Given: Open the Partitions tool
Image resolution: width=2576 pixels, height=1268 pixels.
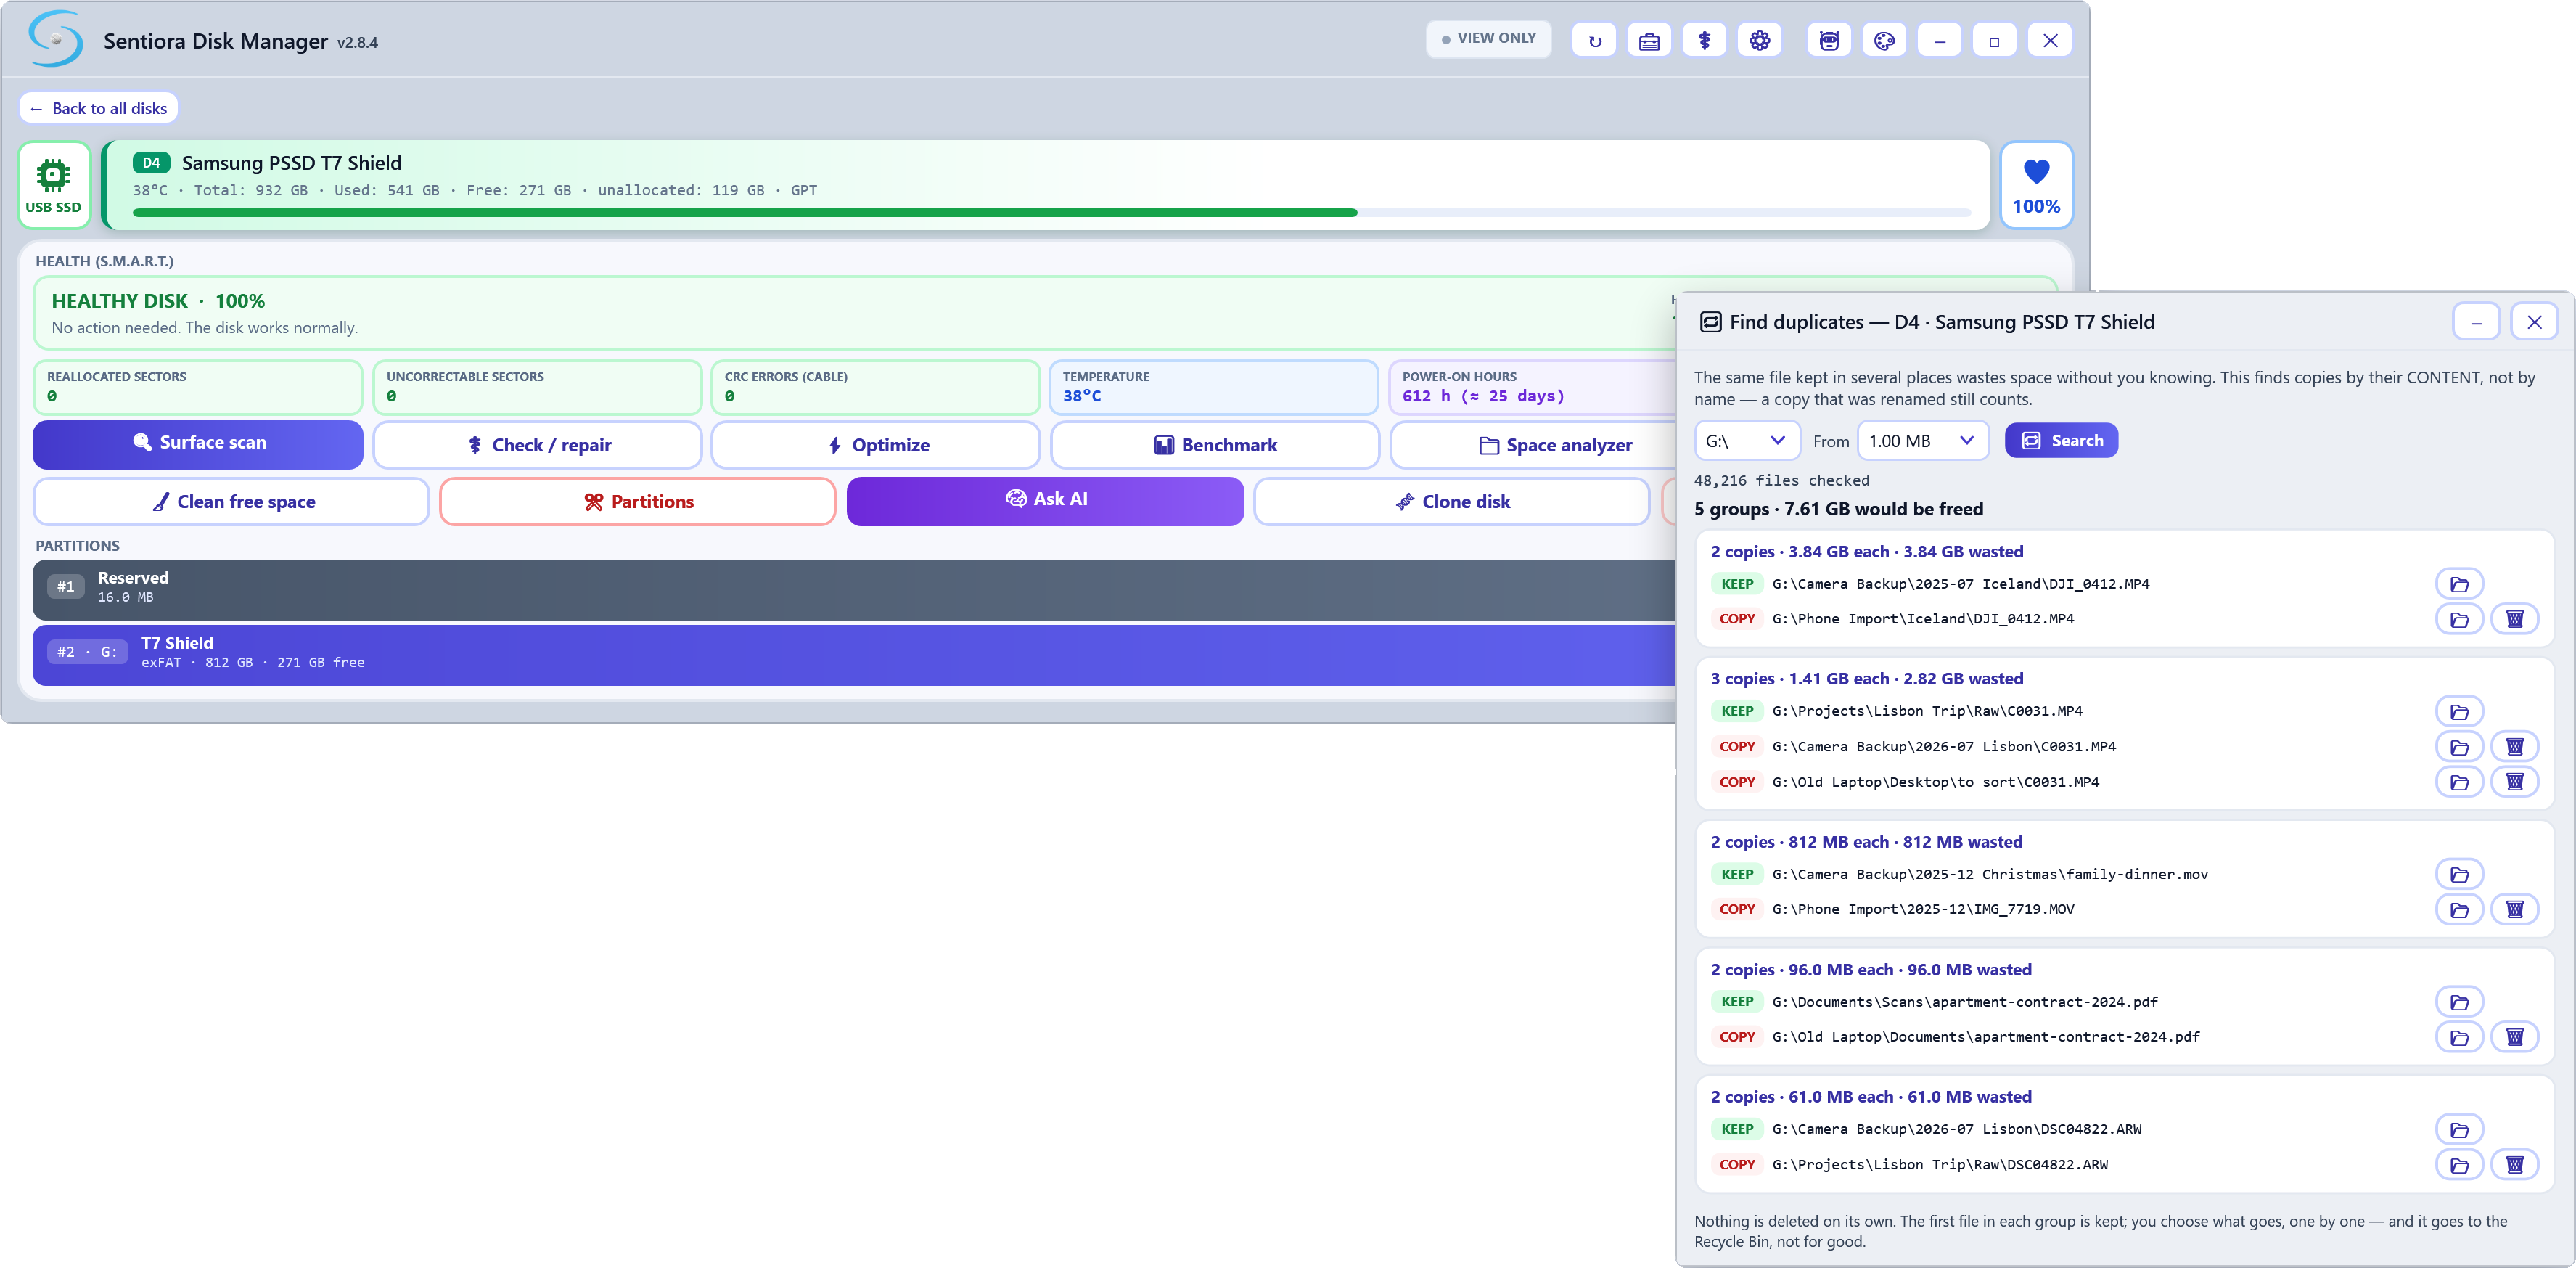Looking at the screenshot, I should [638, 502].
